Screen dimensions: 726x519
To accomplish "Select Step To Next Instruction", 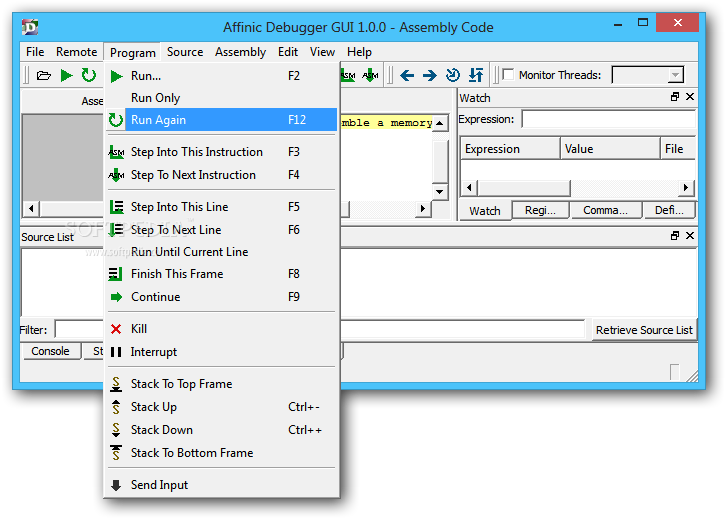I will (222, 175).
